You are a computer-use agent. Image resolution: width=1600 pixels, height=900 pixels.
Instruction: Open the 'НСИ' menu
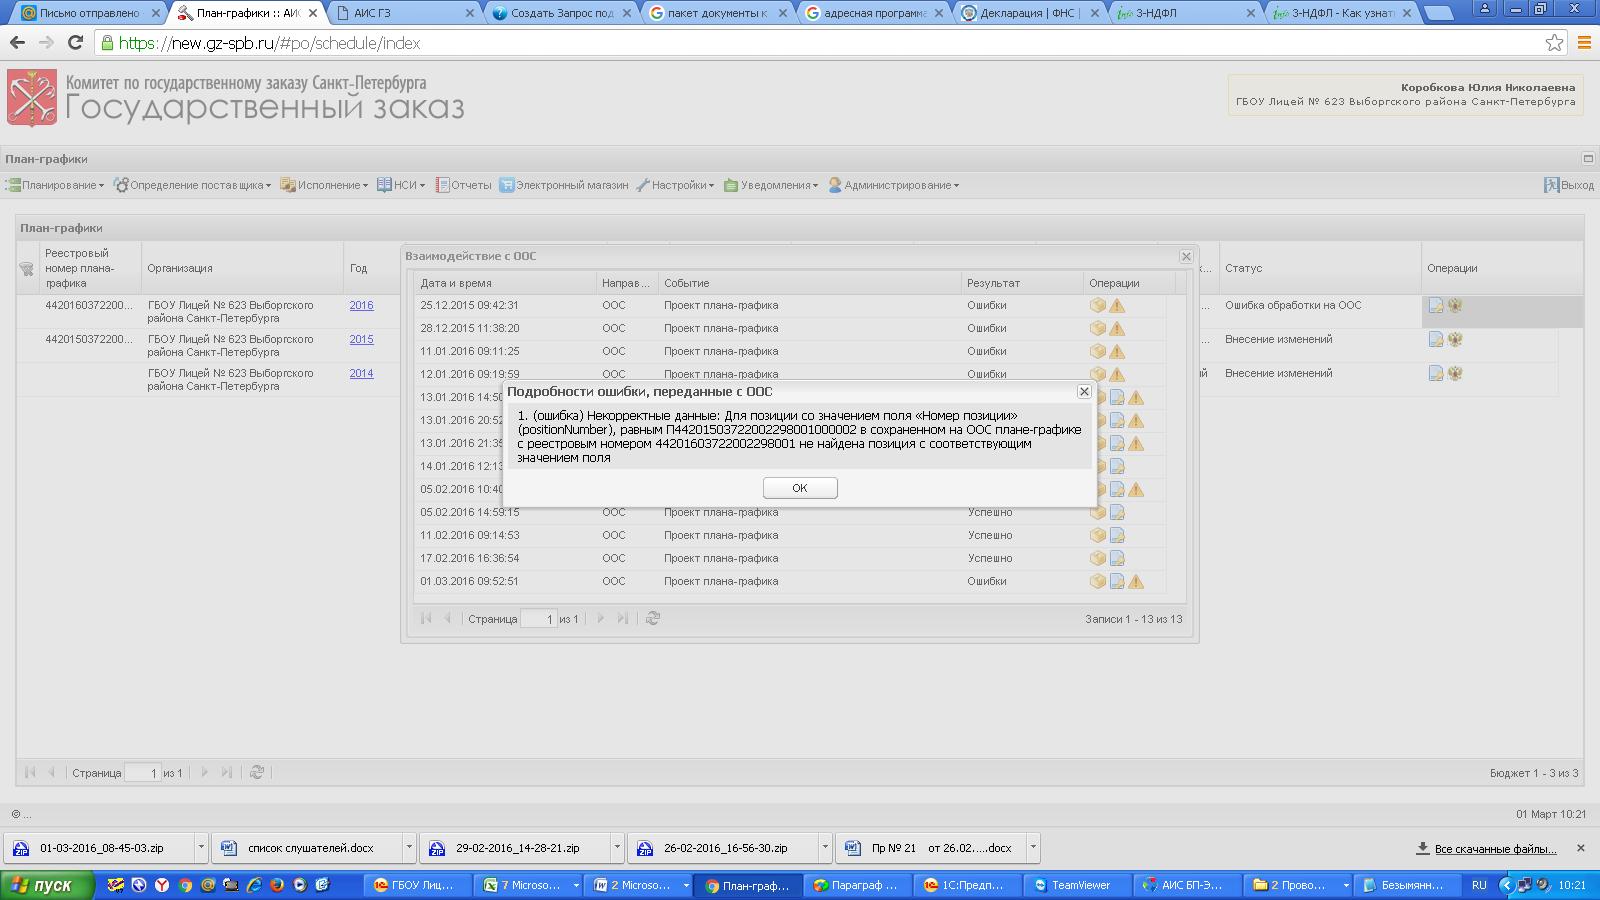pyautogui.click(x=401, y=185)
